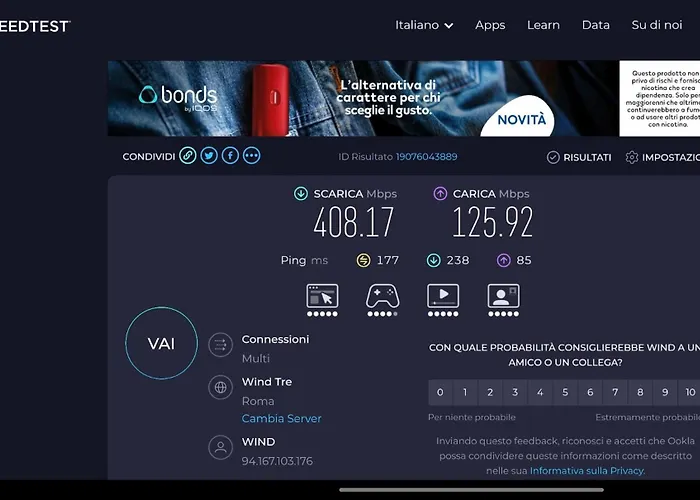Viewport: 700px width, 500px height.
Task: Click the VAI start test button
Action: tap(161, 343)
